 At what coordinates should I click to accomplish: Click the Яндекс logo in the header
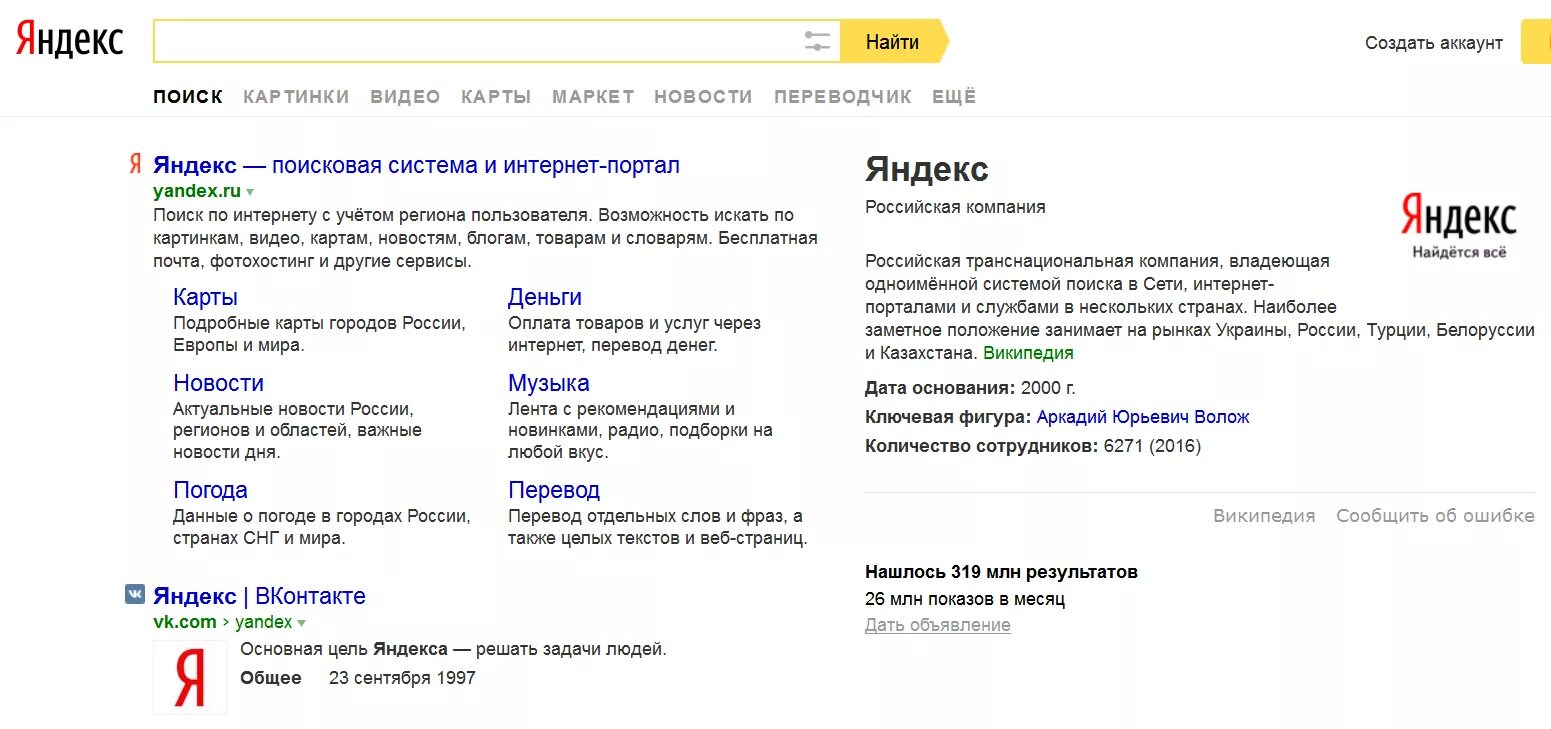(70, 41)
